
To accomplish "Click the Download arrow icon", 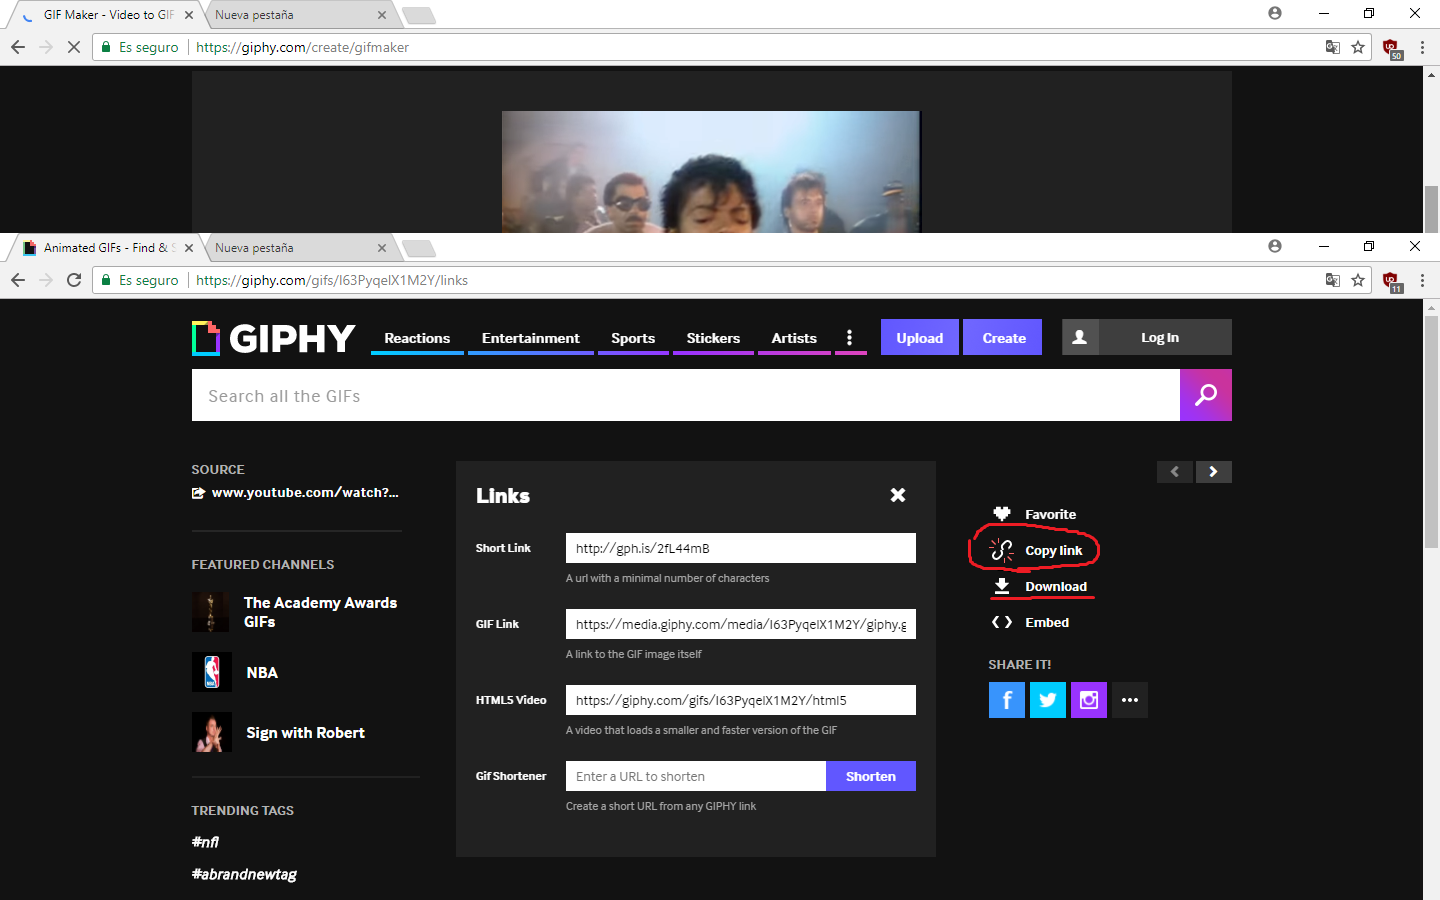I will [x=1002, y=586].
